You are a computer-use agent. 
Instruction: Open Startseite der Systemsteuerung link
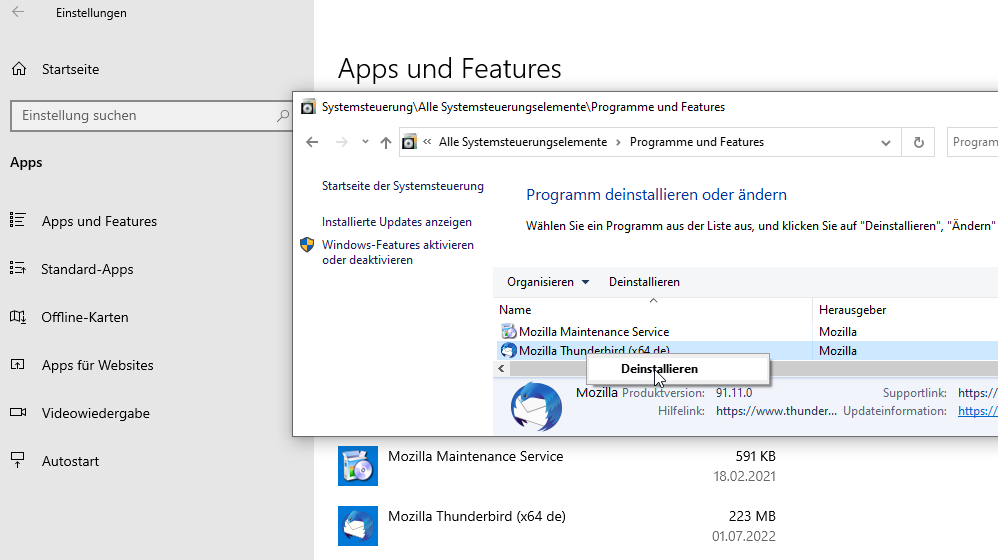click(x=402, y=186)
